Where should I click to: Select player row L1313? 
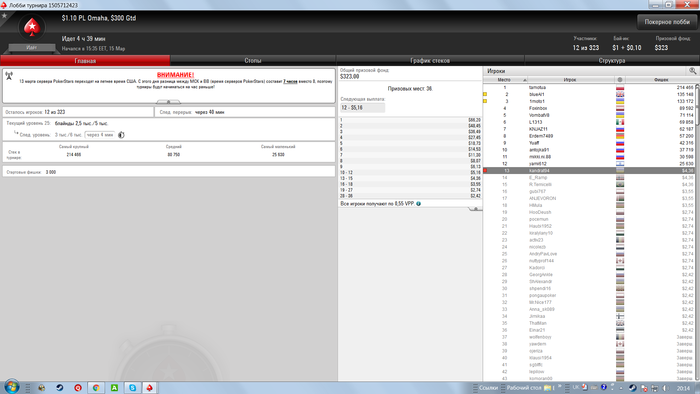click(588, 122)
